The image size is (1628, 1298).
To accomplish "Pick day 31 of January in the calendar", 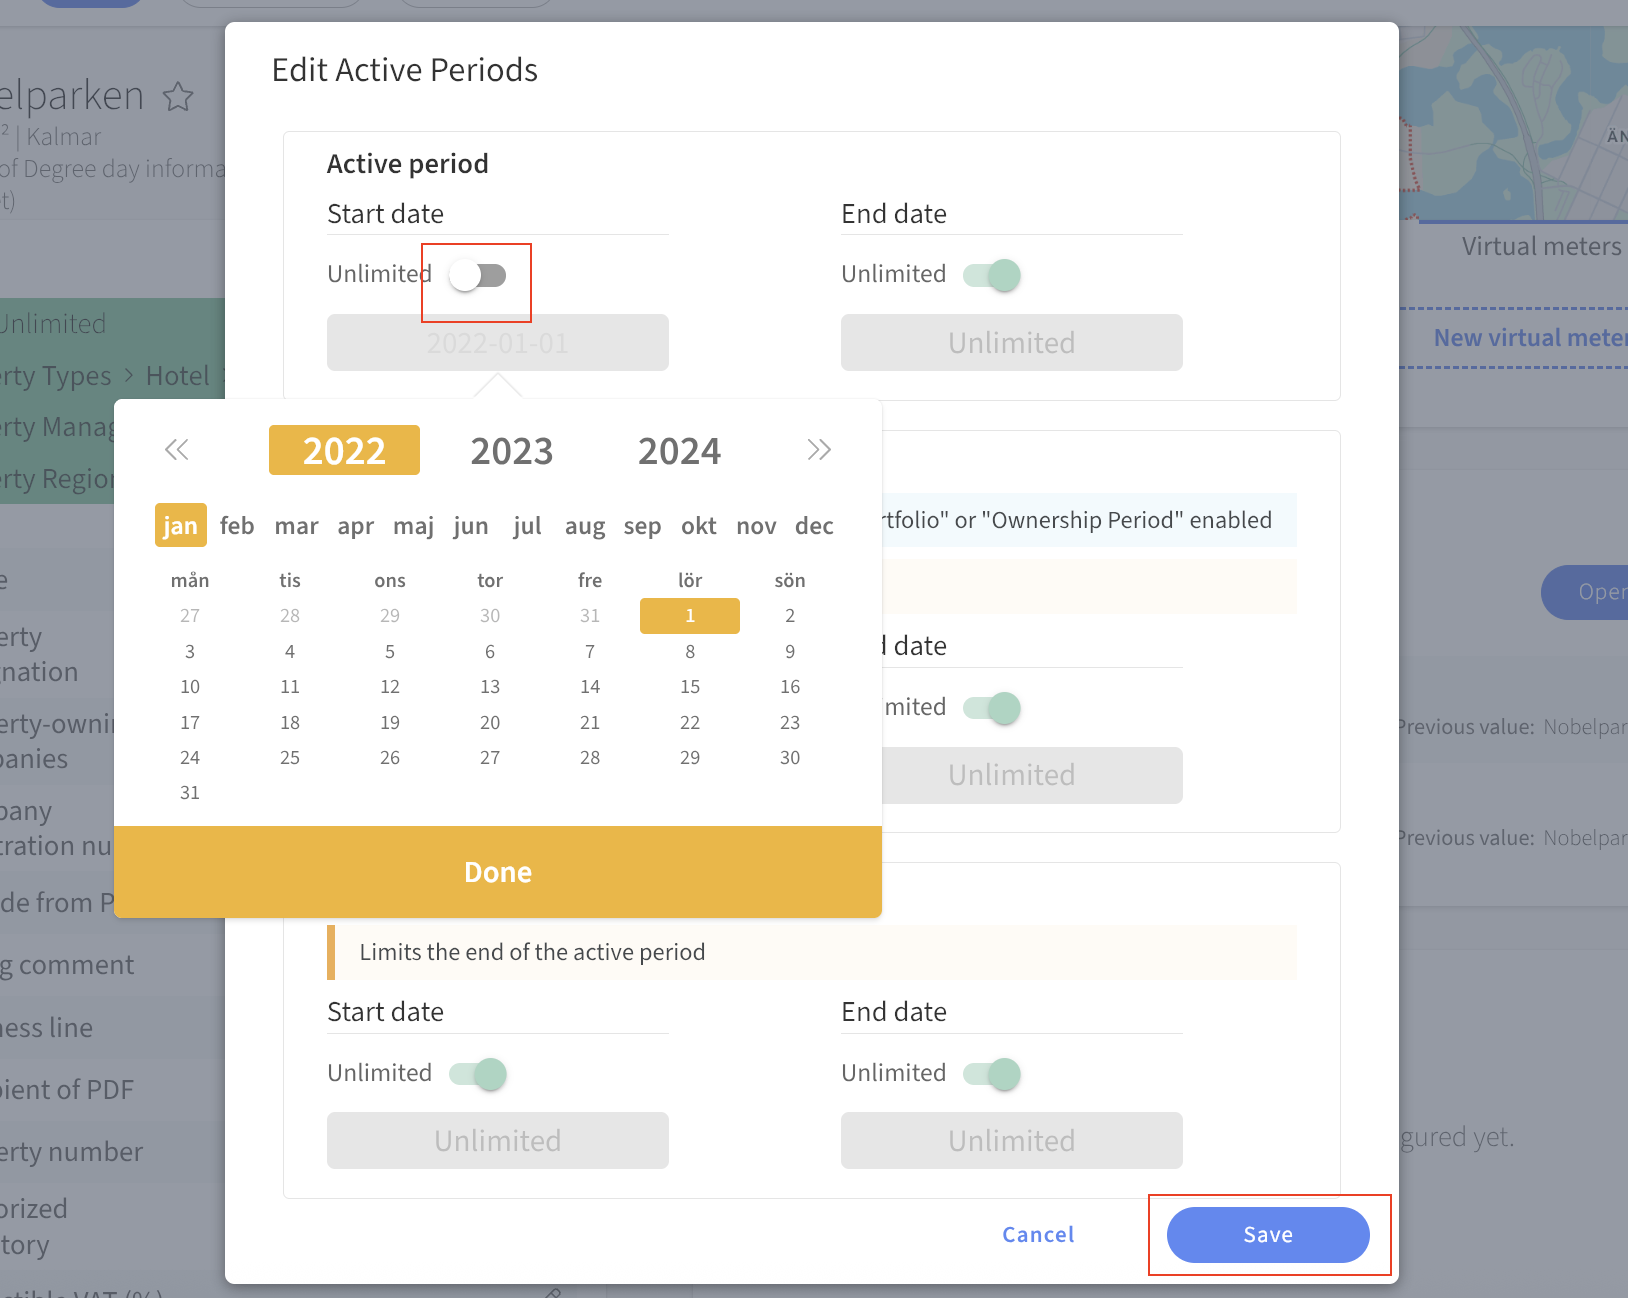I will pos(190,793).
